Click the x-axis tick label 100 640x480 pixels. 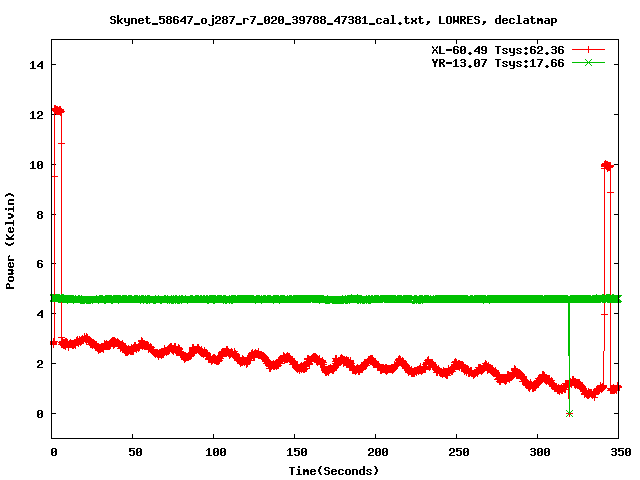click(x=216, y=452)
